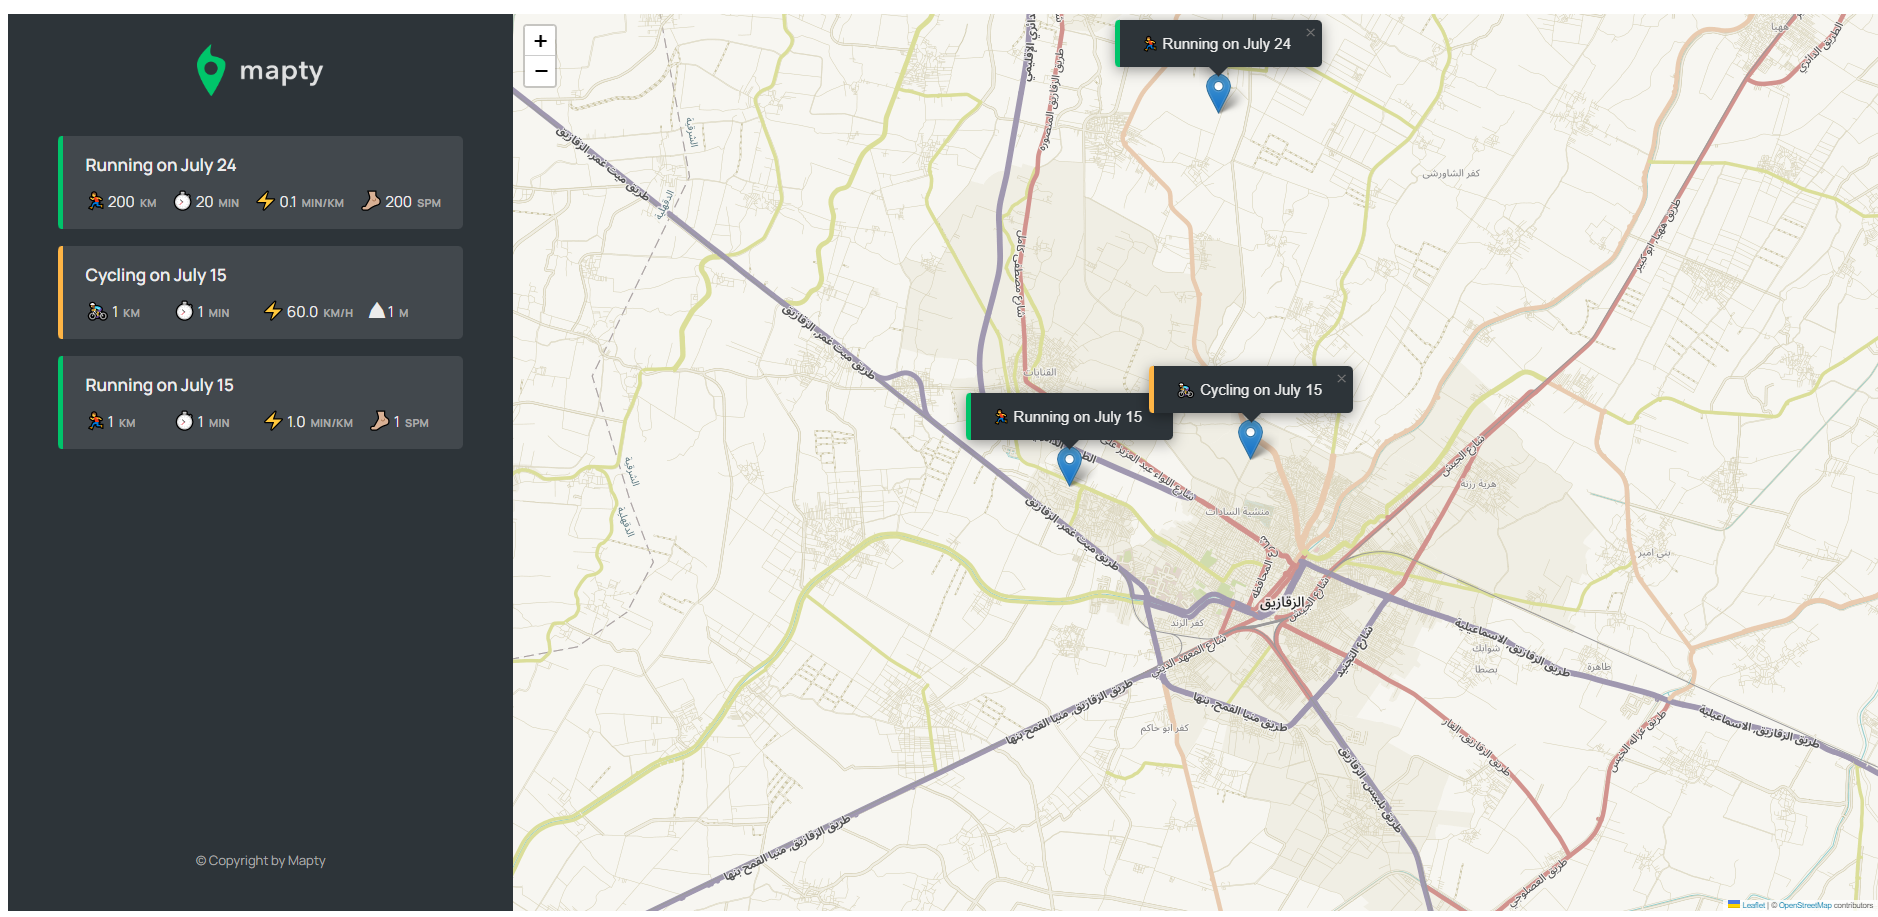This screenshot has height=917, width=1878.
Task: Close the Running on July 24 popup
Action: pos(1310,33)
